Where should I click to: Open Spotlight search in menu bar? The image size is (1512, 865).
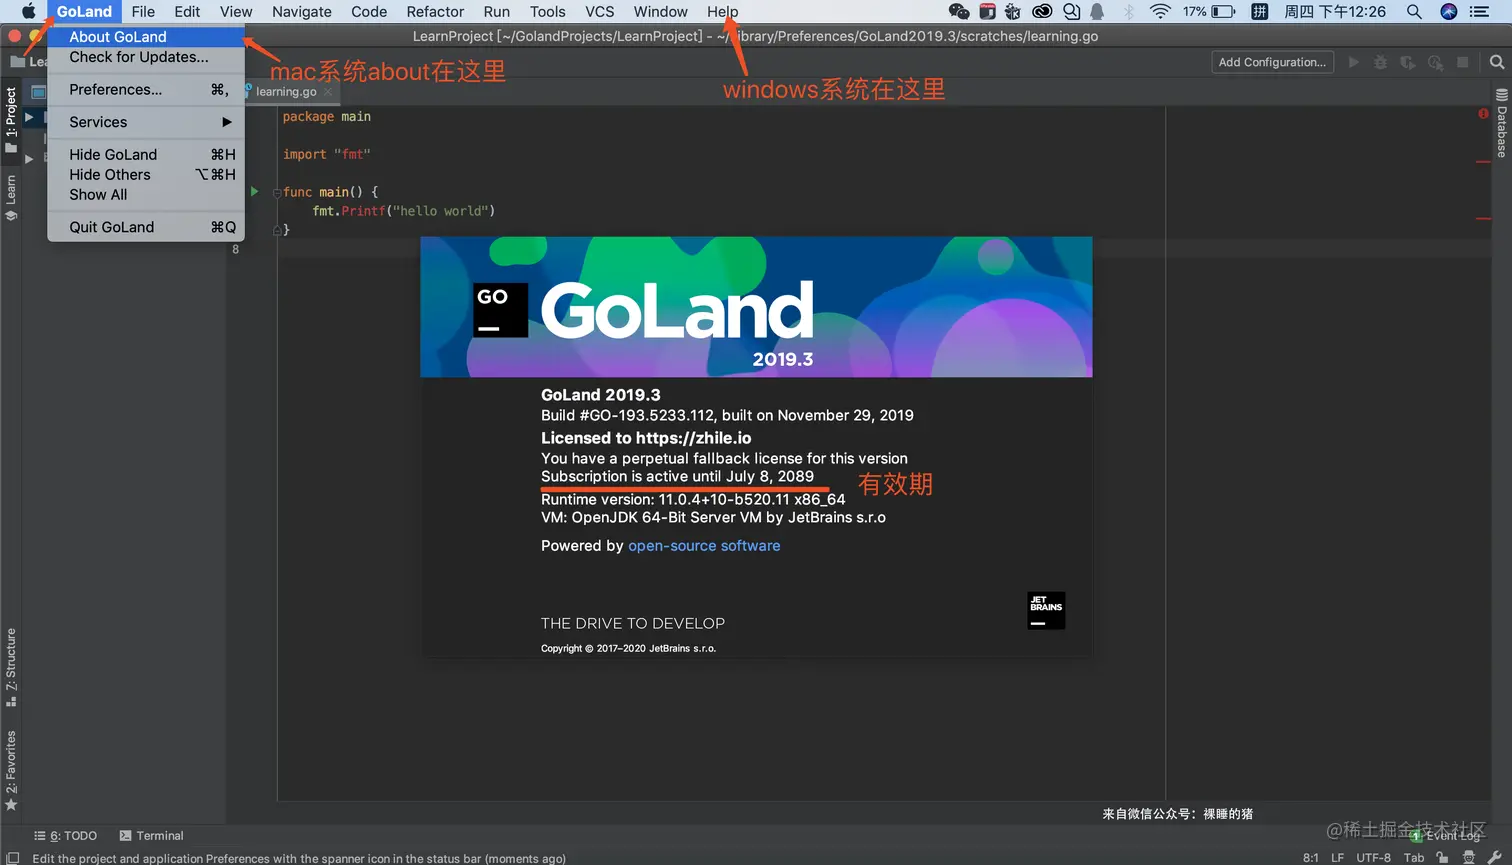coord(1414,12)
